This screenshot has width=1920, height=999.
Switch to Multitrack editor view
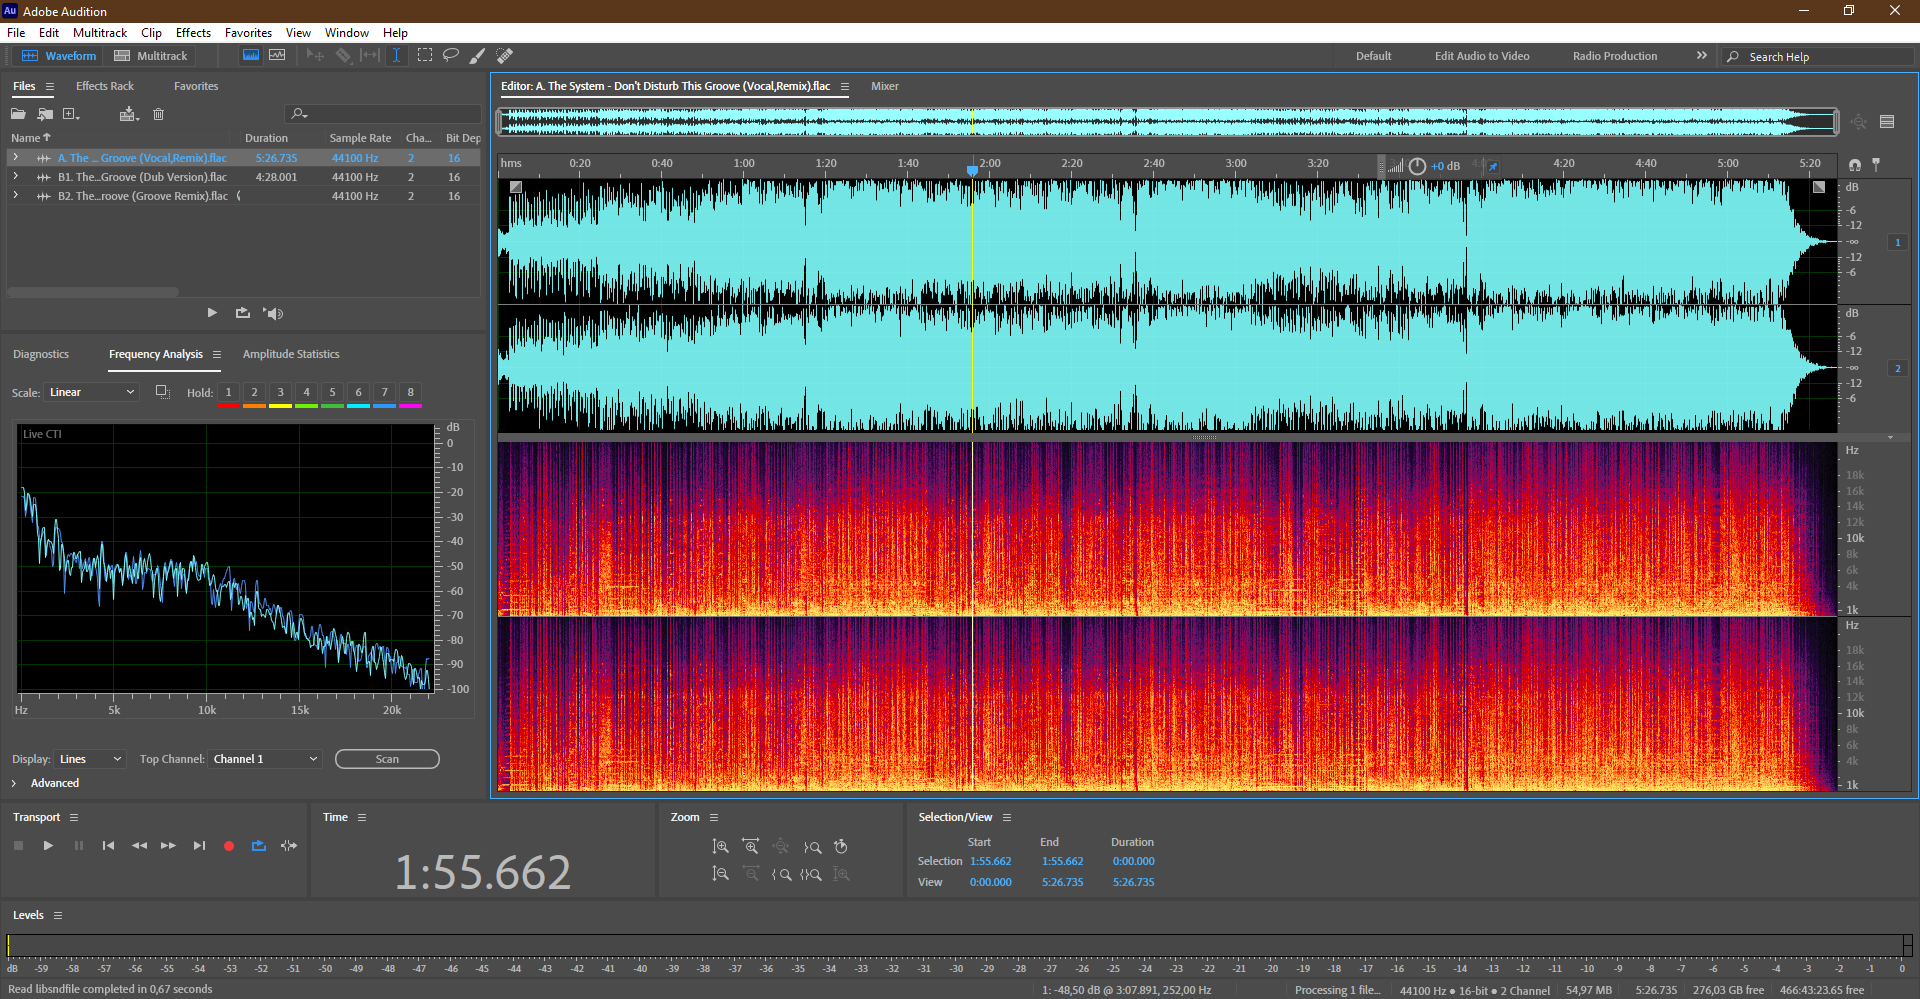pos(151,56)
